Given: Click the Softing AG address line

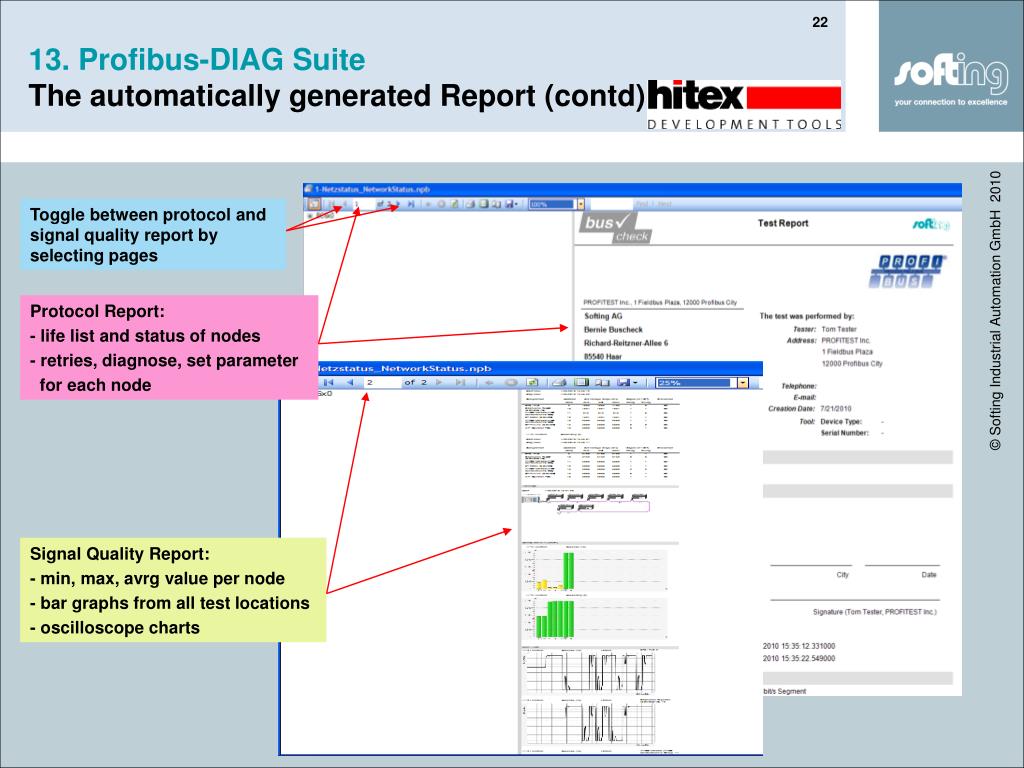Looking at the screenshot, I should (603, 316).
